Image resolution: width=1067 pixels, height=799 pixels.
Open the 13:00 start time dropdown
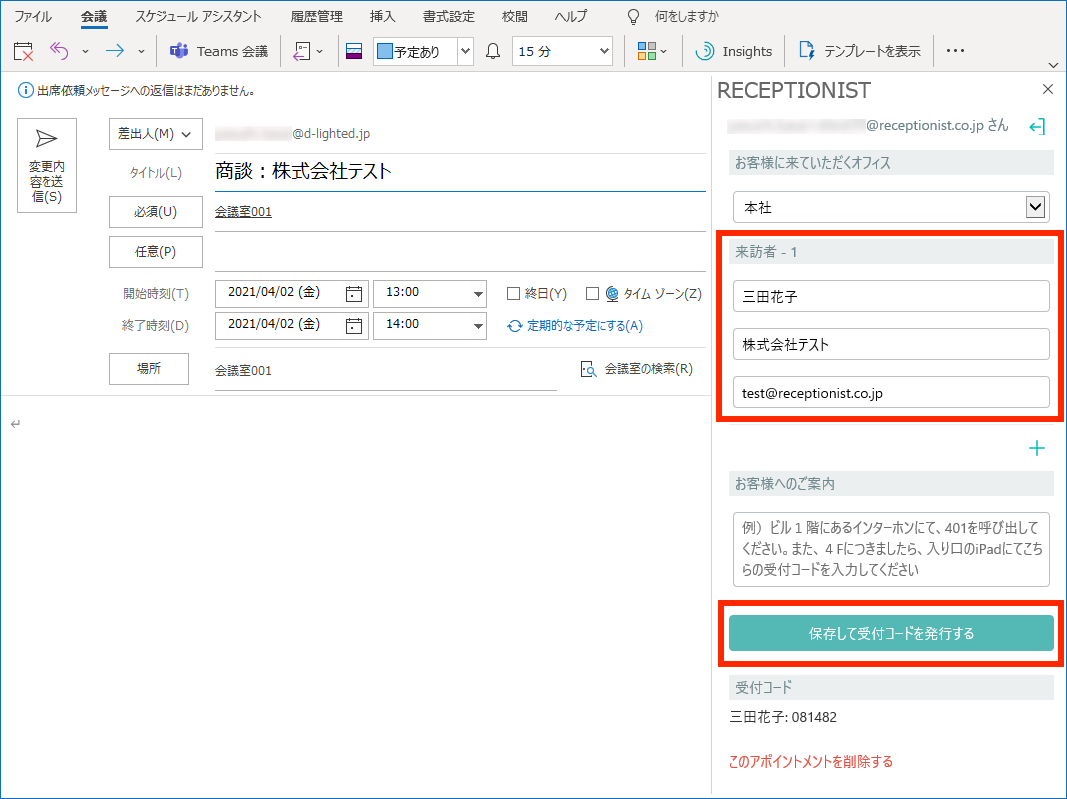pyautogui.click(x=478, y=294)
